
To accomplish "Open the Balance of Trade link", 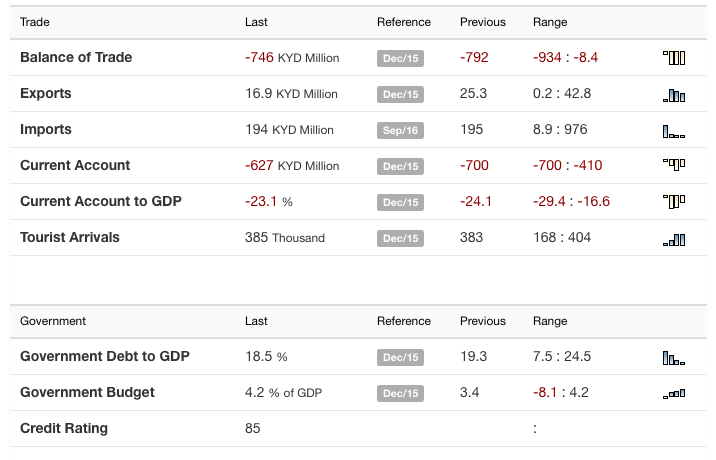I will pos(76,58).
